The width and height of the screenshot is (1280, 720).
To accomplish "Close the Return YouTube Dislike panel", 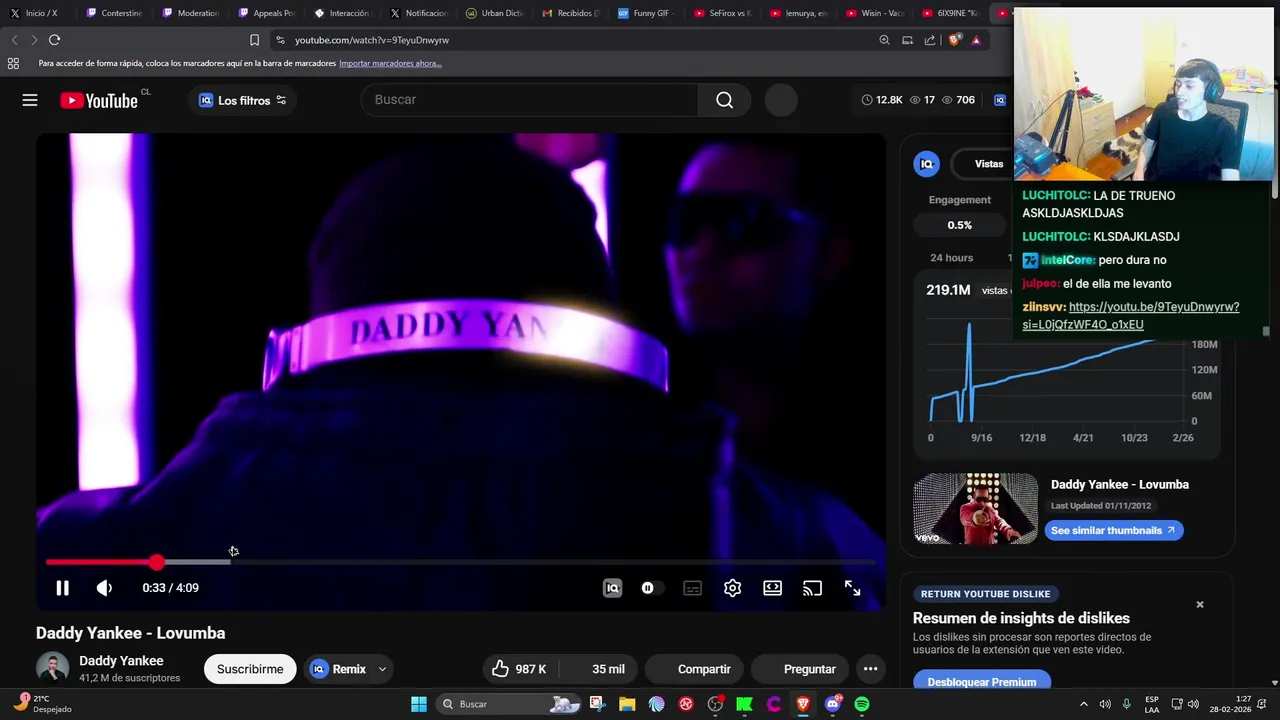I will (x=1200, y=604).
